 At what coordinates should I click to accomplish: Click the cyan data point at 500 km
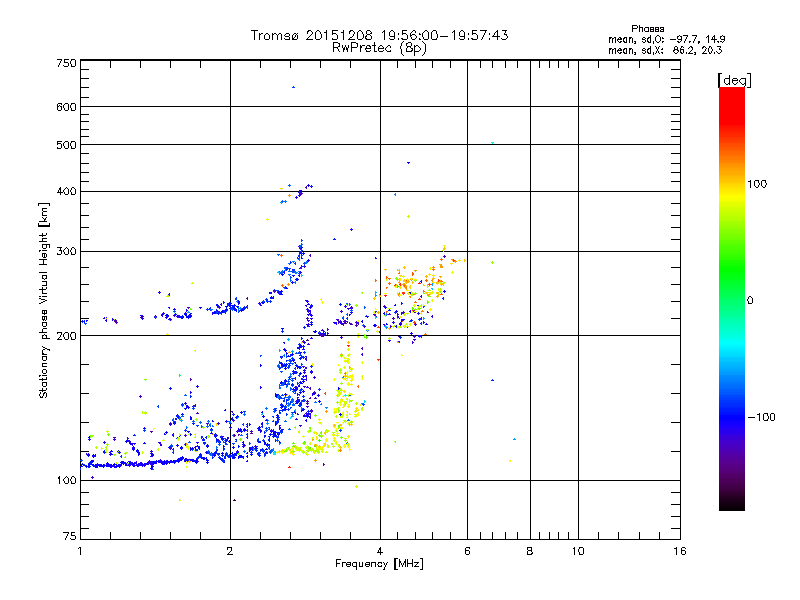492,143
